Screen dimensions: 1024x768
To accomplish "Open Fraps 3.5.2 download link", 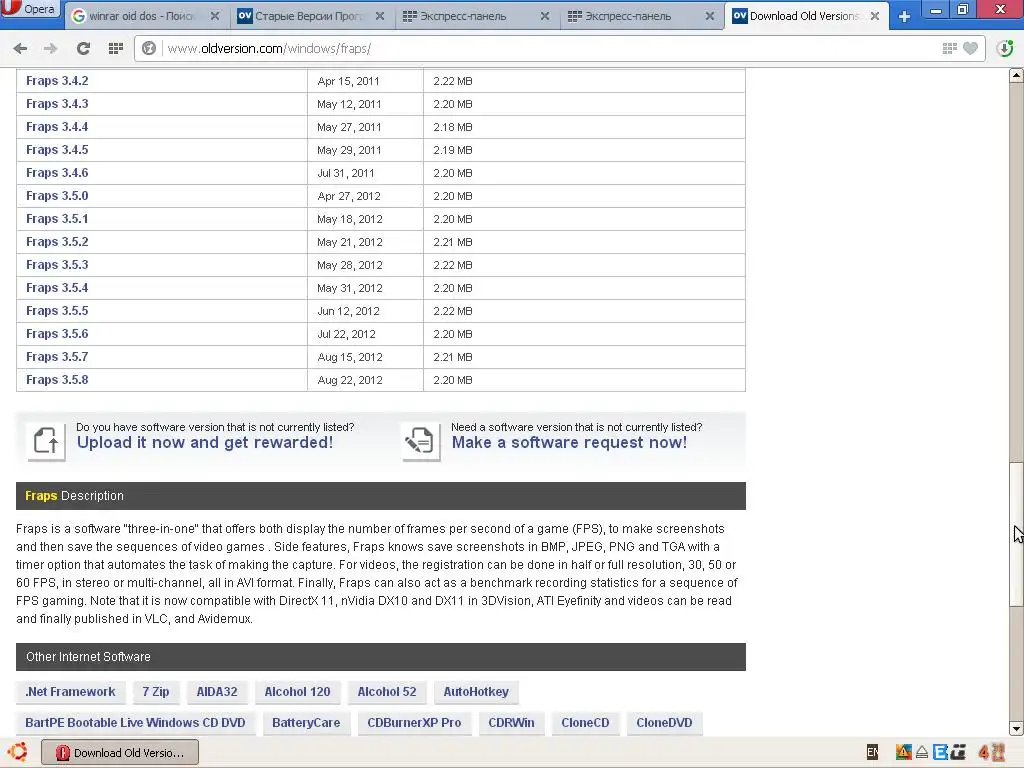I will pyautogui.click(x=57, y=242).
